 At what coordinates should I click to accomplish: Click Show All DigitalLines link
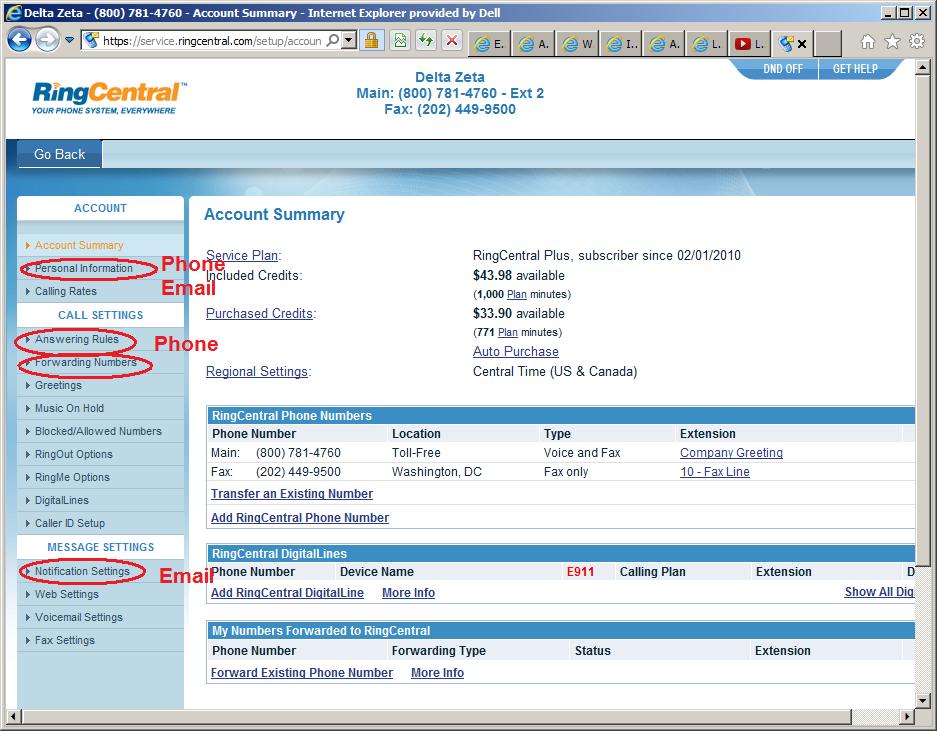pyautogui.click(x=879, y=592)
